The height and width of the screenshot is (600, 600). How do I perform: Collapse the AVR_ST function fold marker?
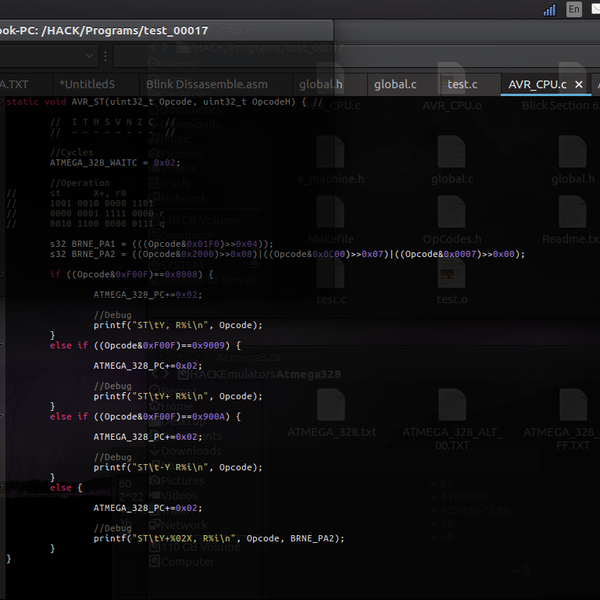(x=3, y=102)
